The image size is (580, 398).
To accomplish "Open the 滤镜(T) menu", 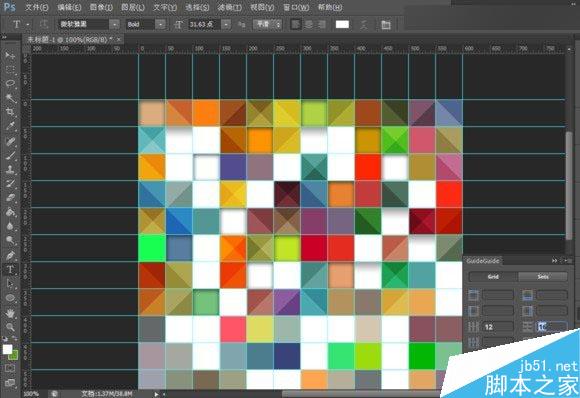I will point(229,7).
